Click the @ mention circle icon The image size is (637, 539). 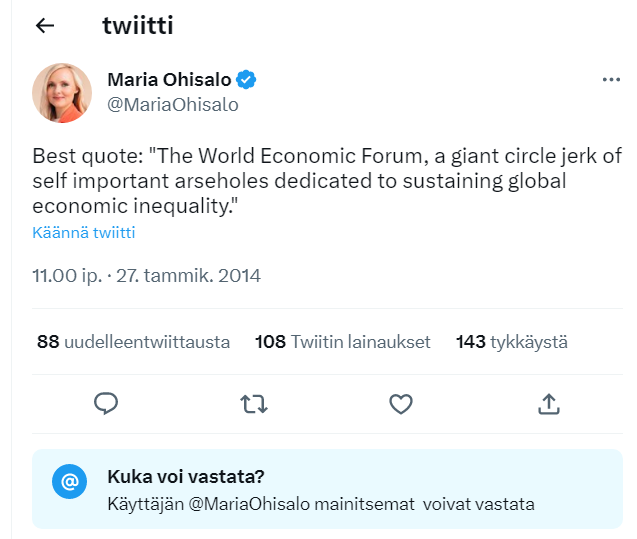(69, 482)
